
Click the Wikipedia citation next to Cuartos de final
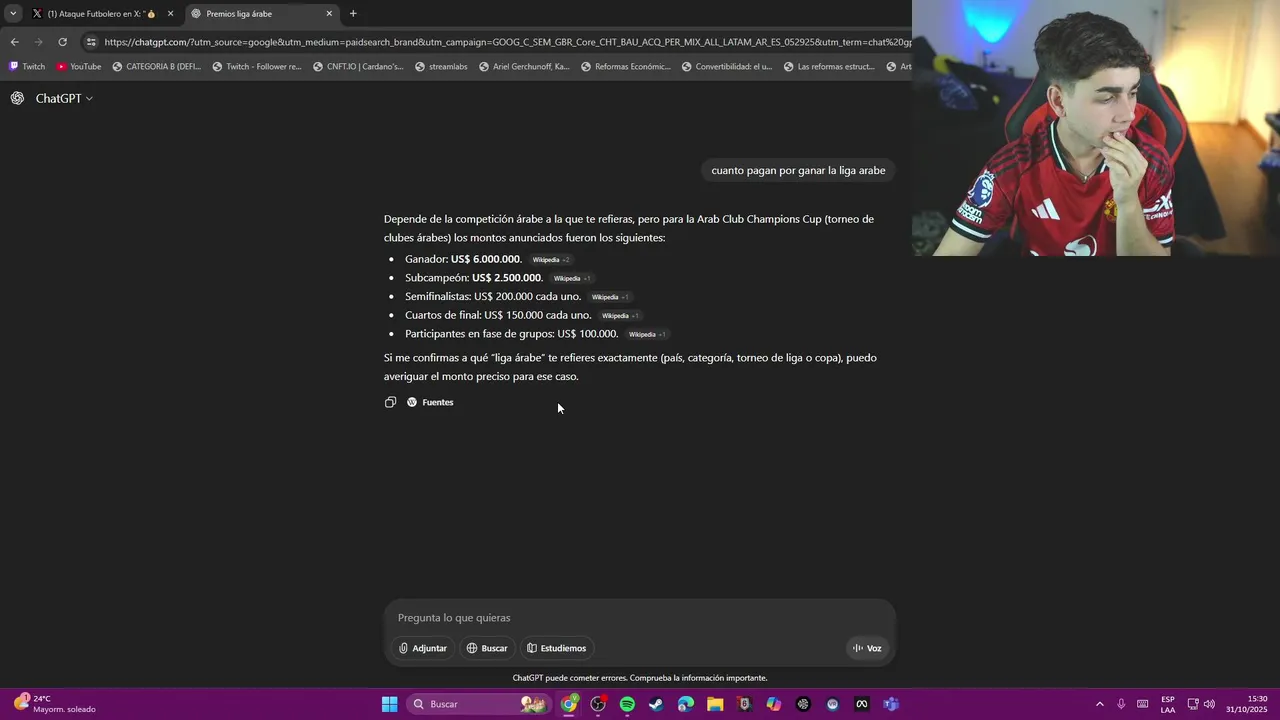pos(620,316)
